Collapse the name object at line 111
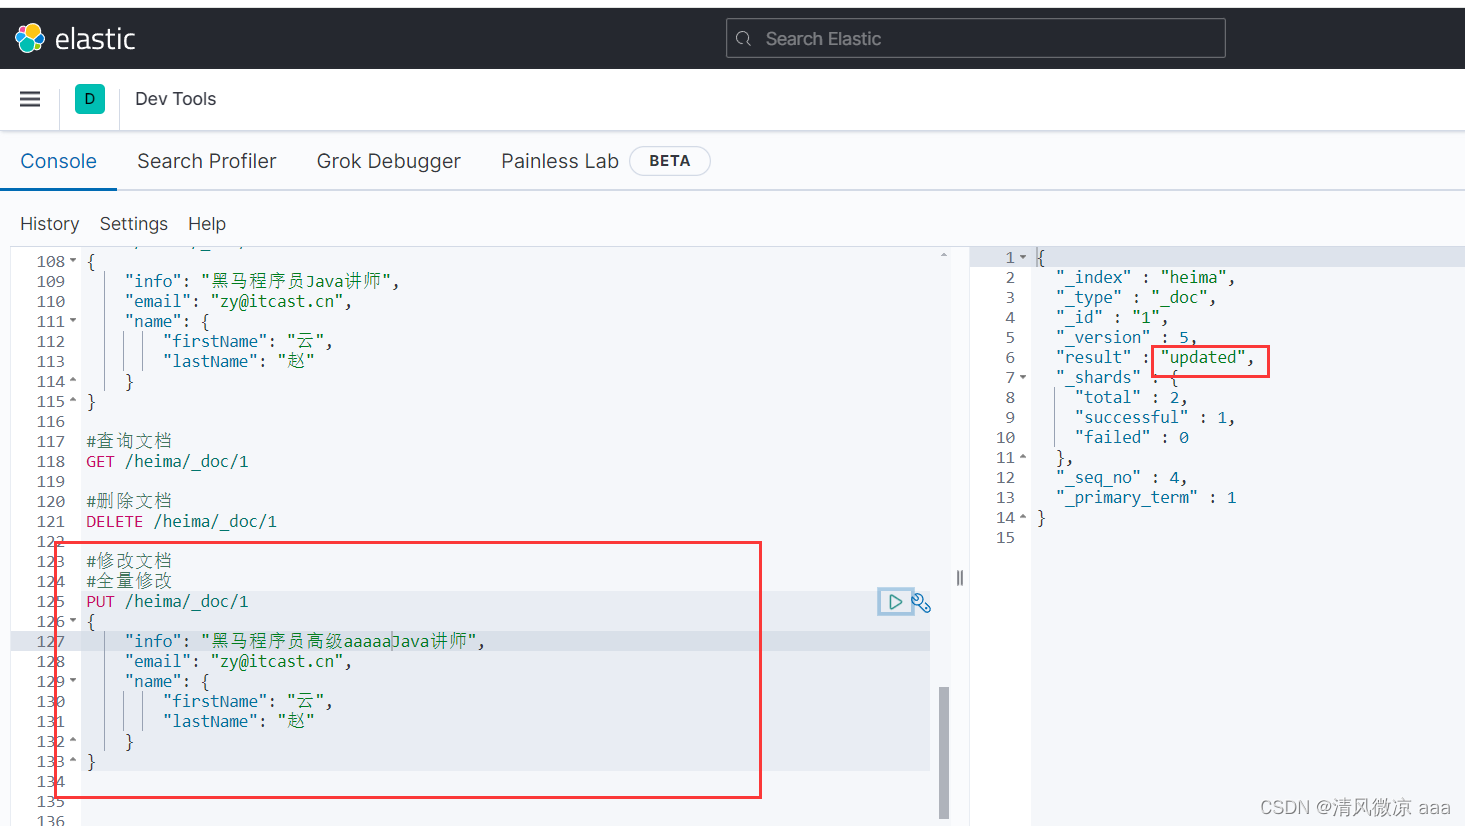 [x=73, y=321]
